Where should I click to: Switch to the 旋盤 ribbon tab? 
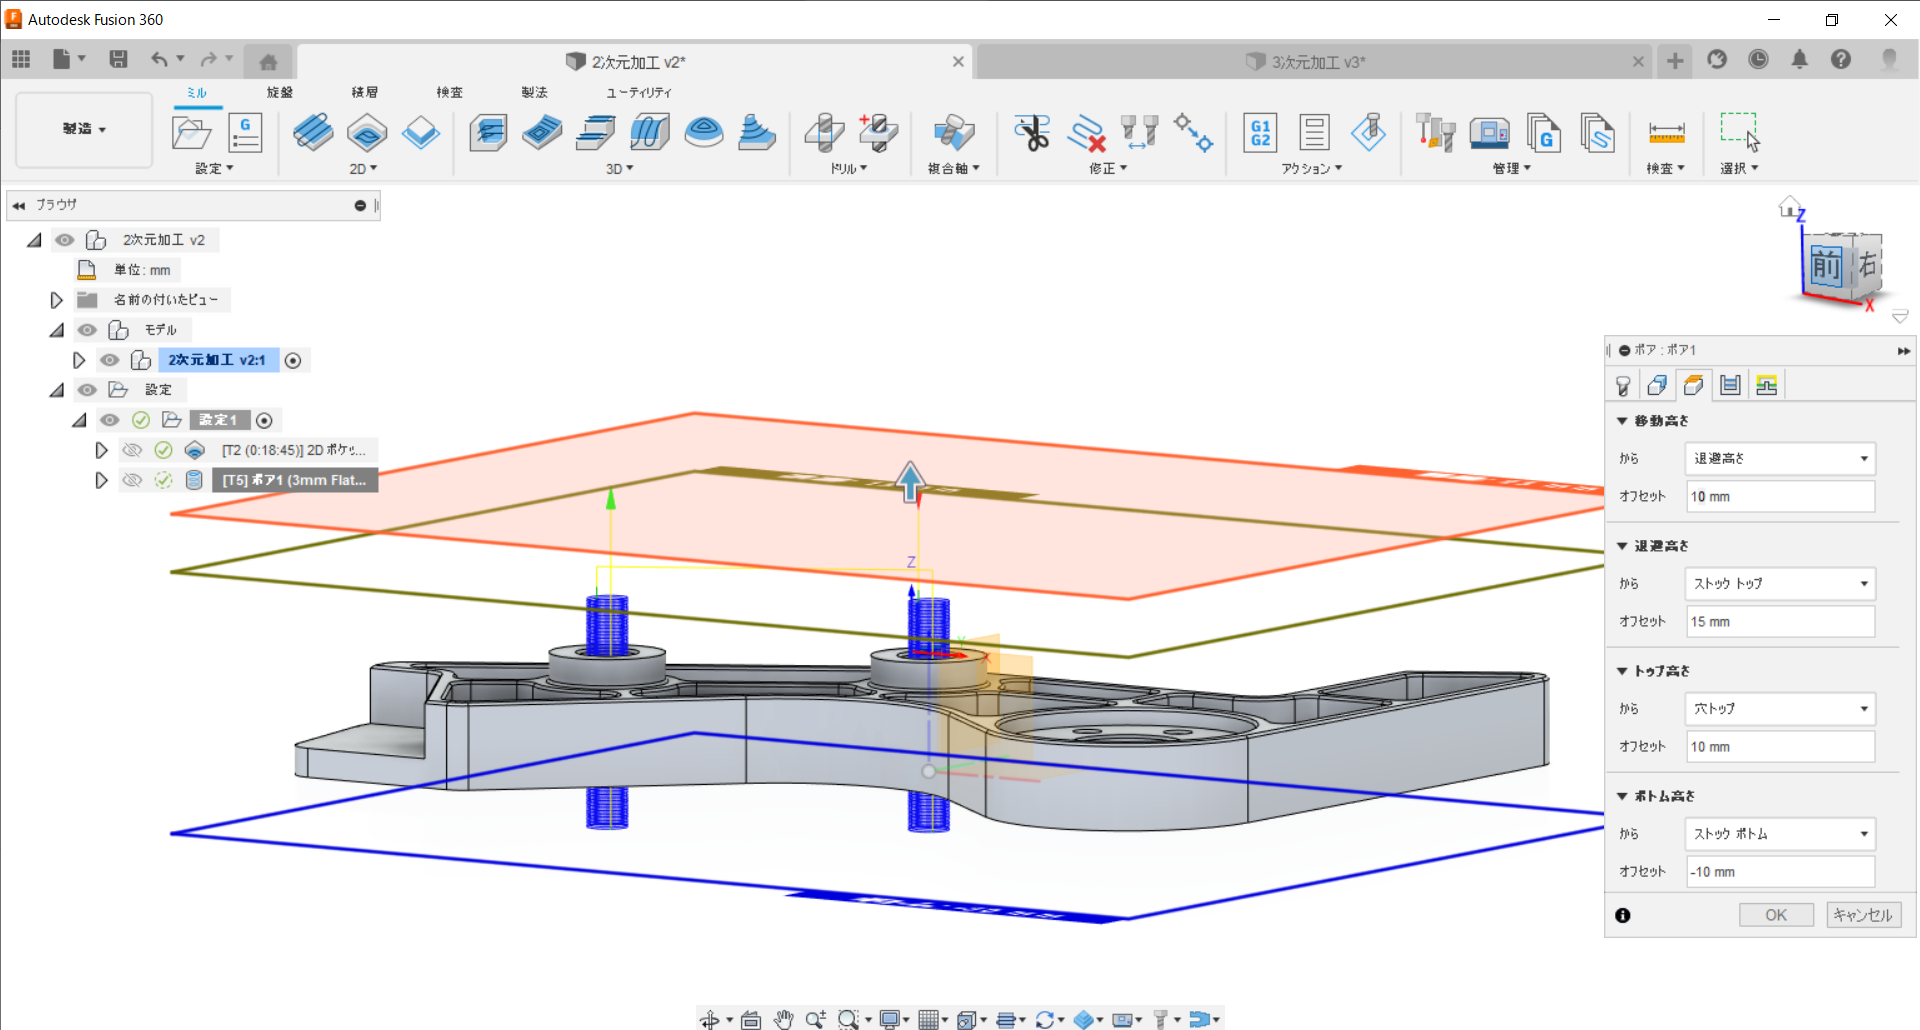[x=280, y=92]
